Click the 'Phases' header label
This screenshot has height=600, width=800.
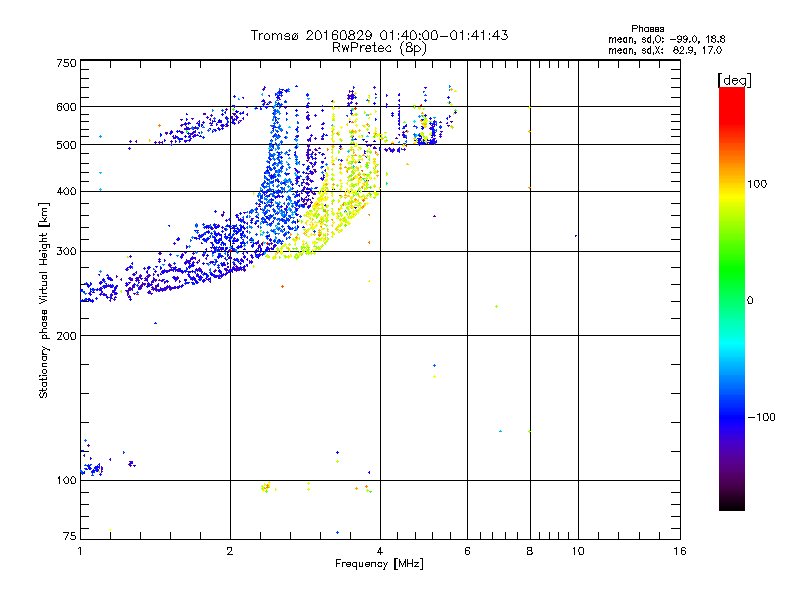(647, 29)
